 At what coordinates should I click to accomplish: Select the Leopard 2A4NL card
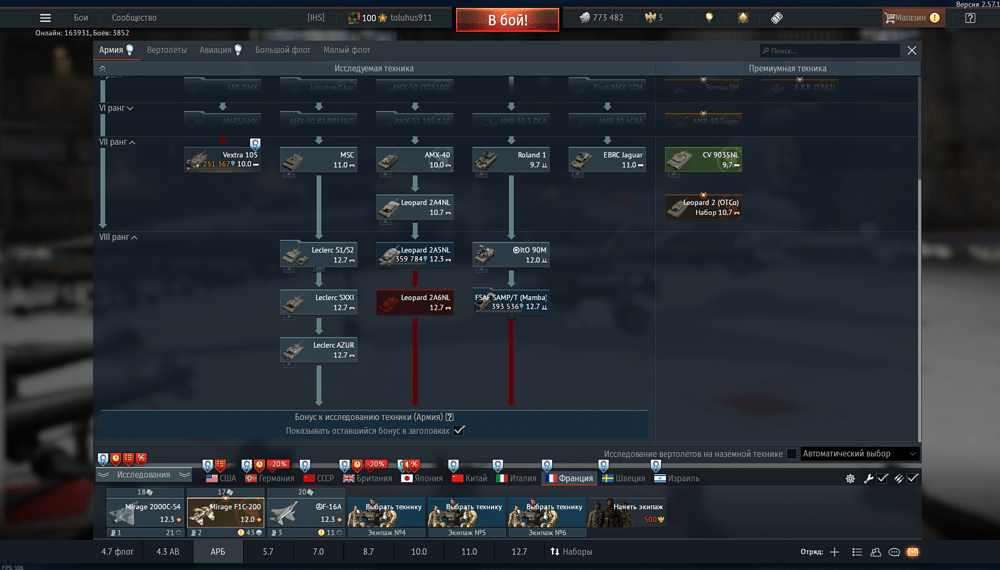[x=415, y=207]
